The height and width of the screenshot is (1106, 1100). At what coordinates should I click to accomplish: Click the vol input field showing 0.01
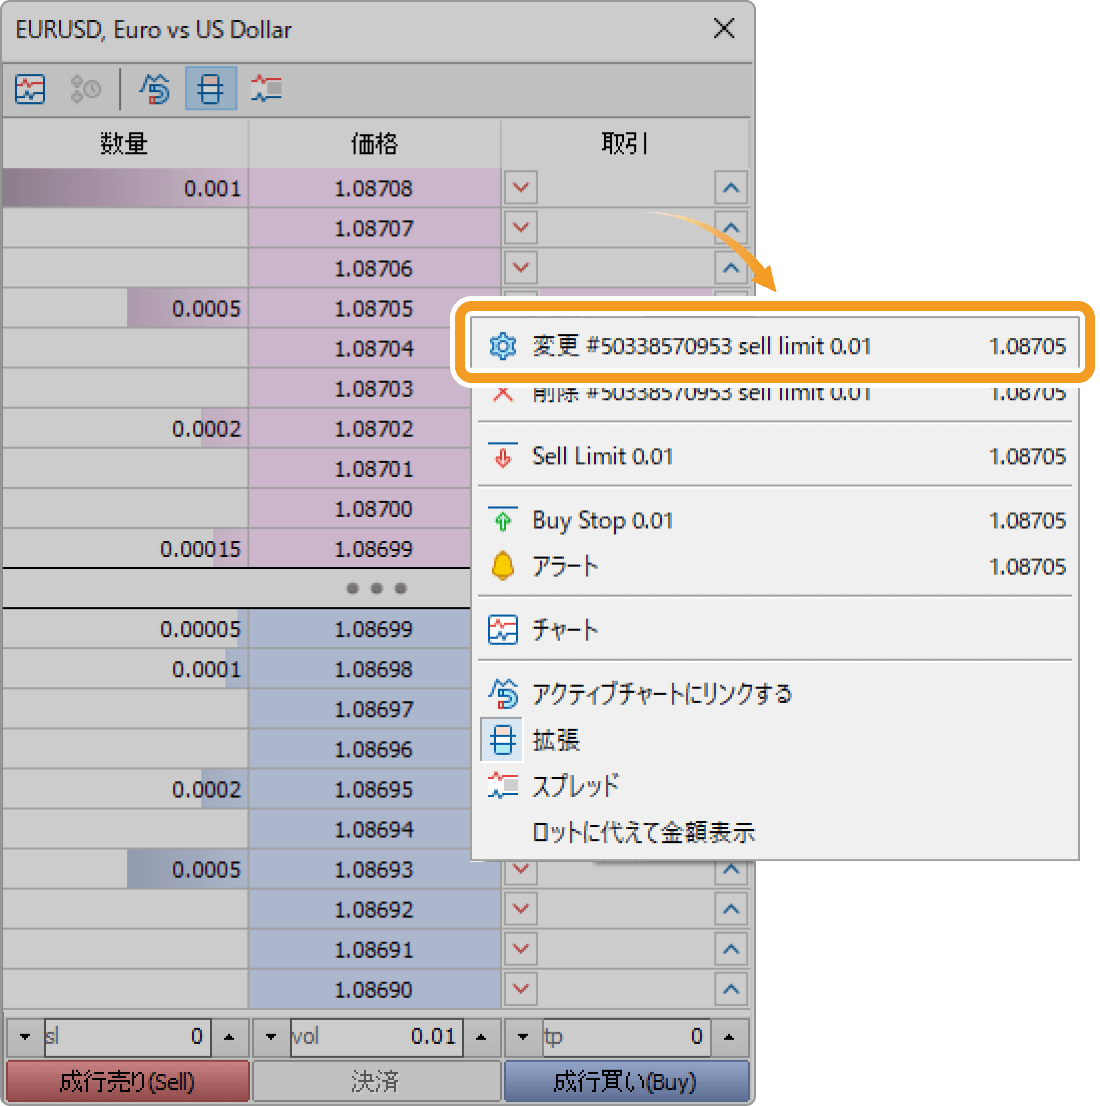(377, 1037)
